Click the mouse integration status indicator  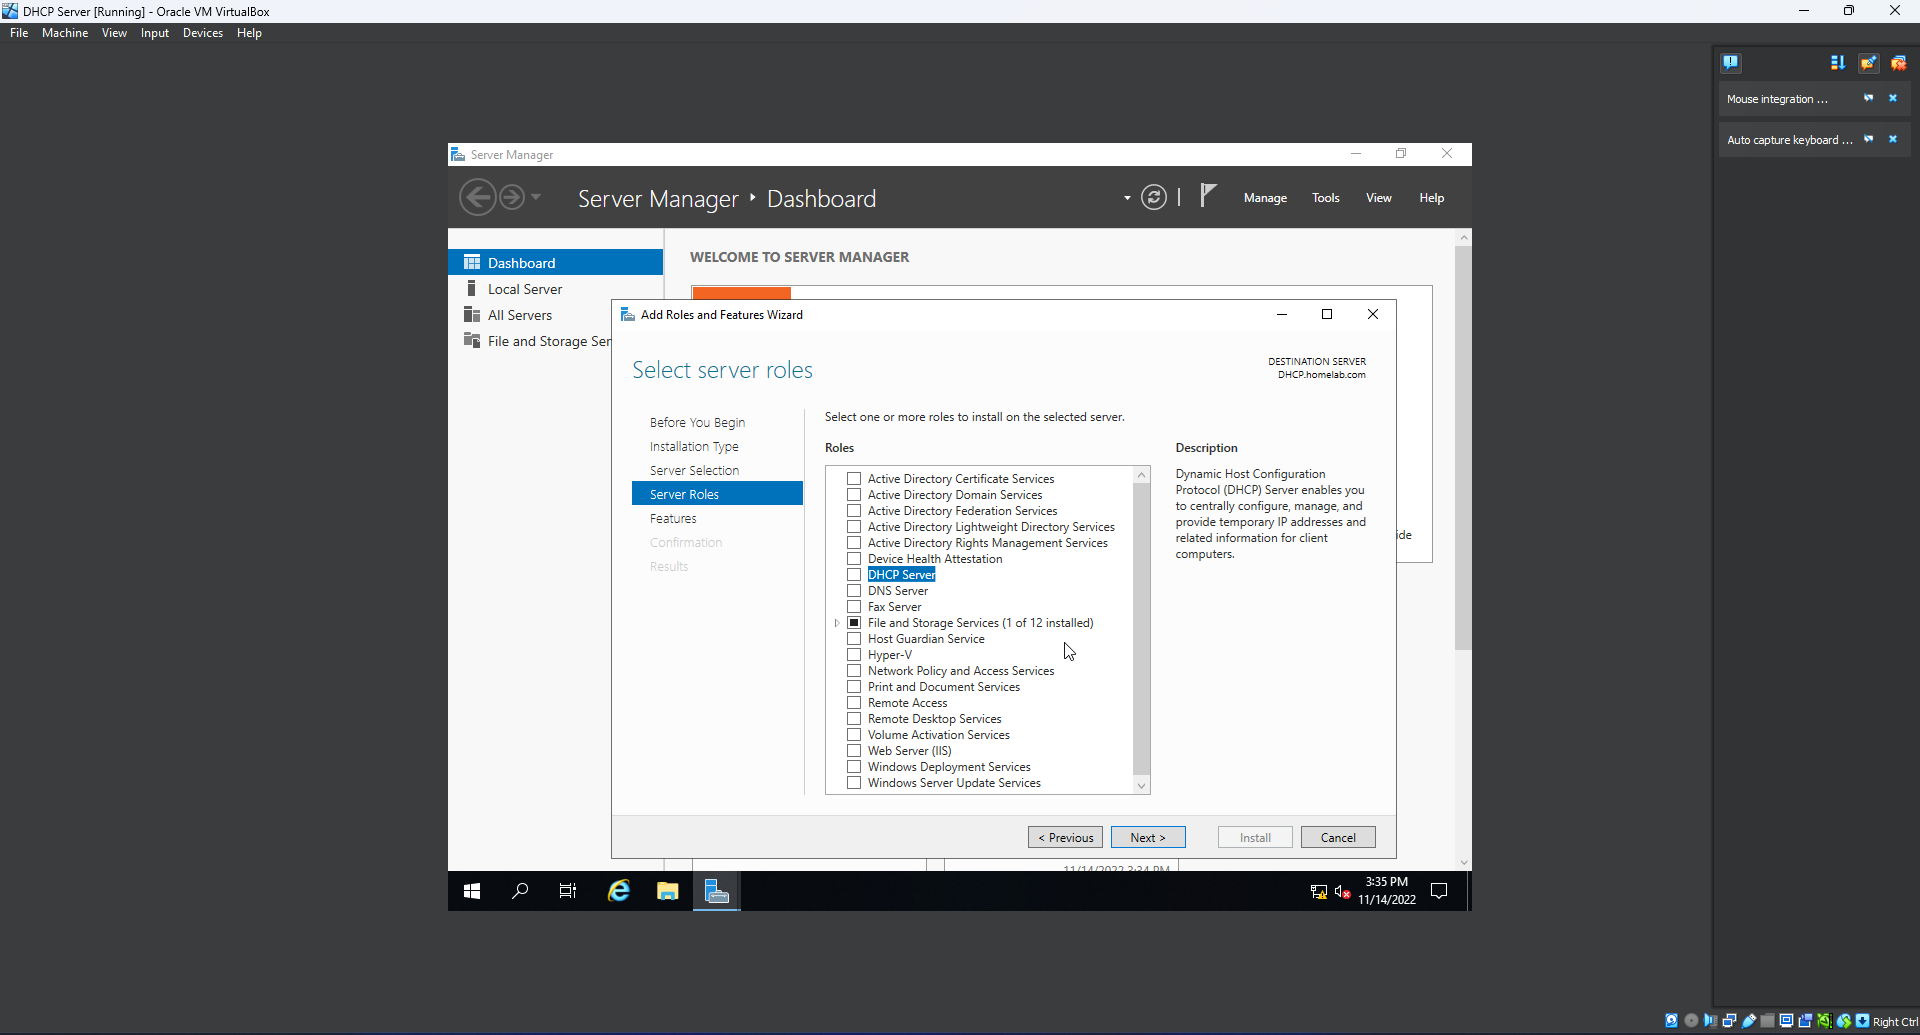pos(1843,1021)
